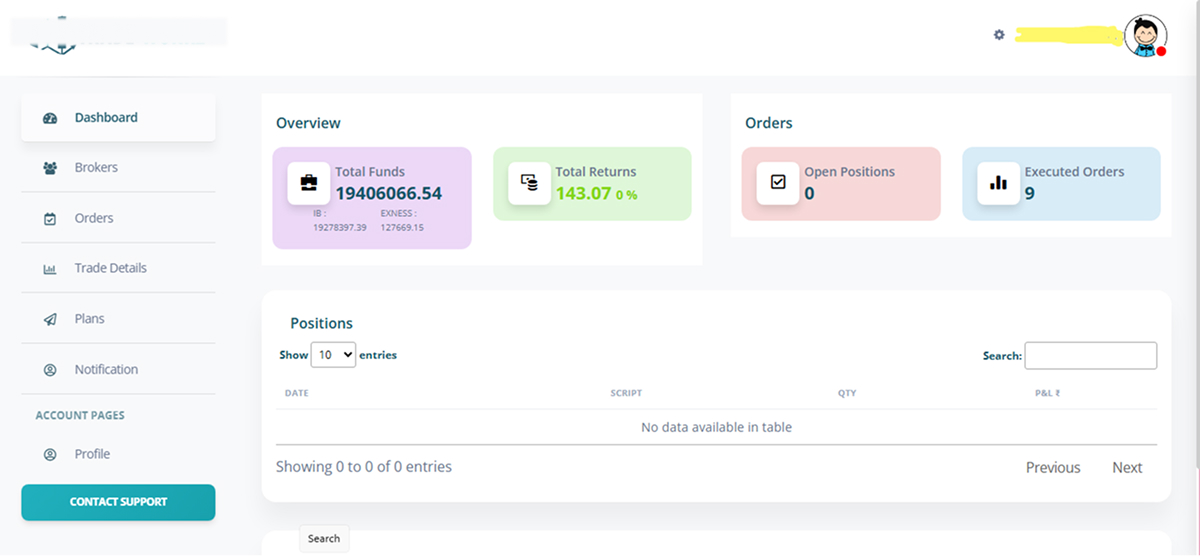Click the Next pagination link
This screenshot has height=556, width=1200.
pos(1127,467)
